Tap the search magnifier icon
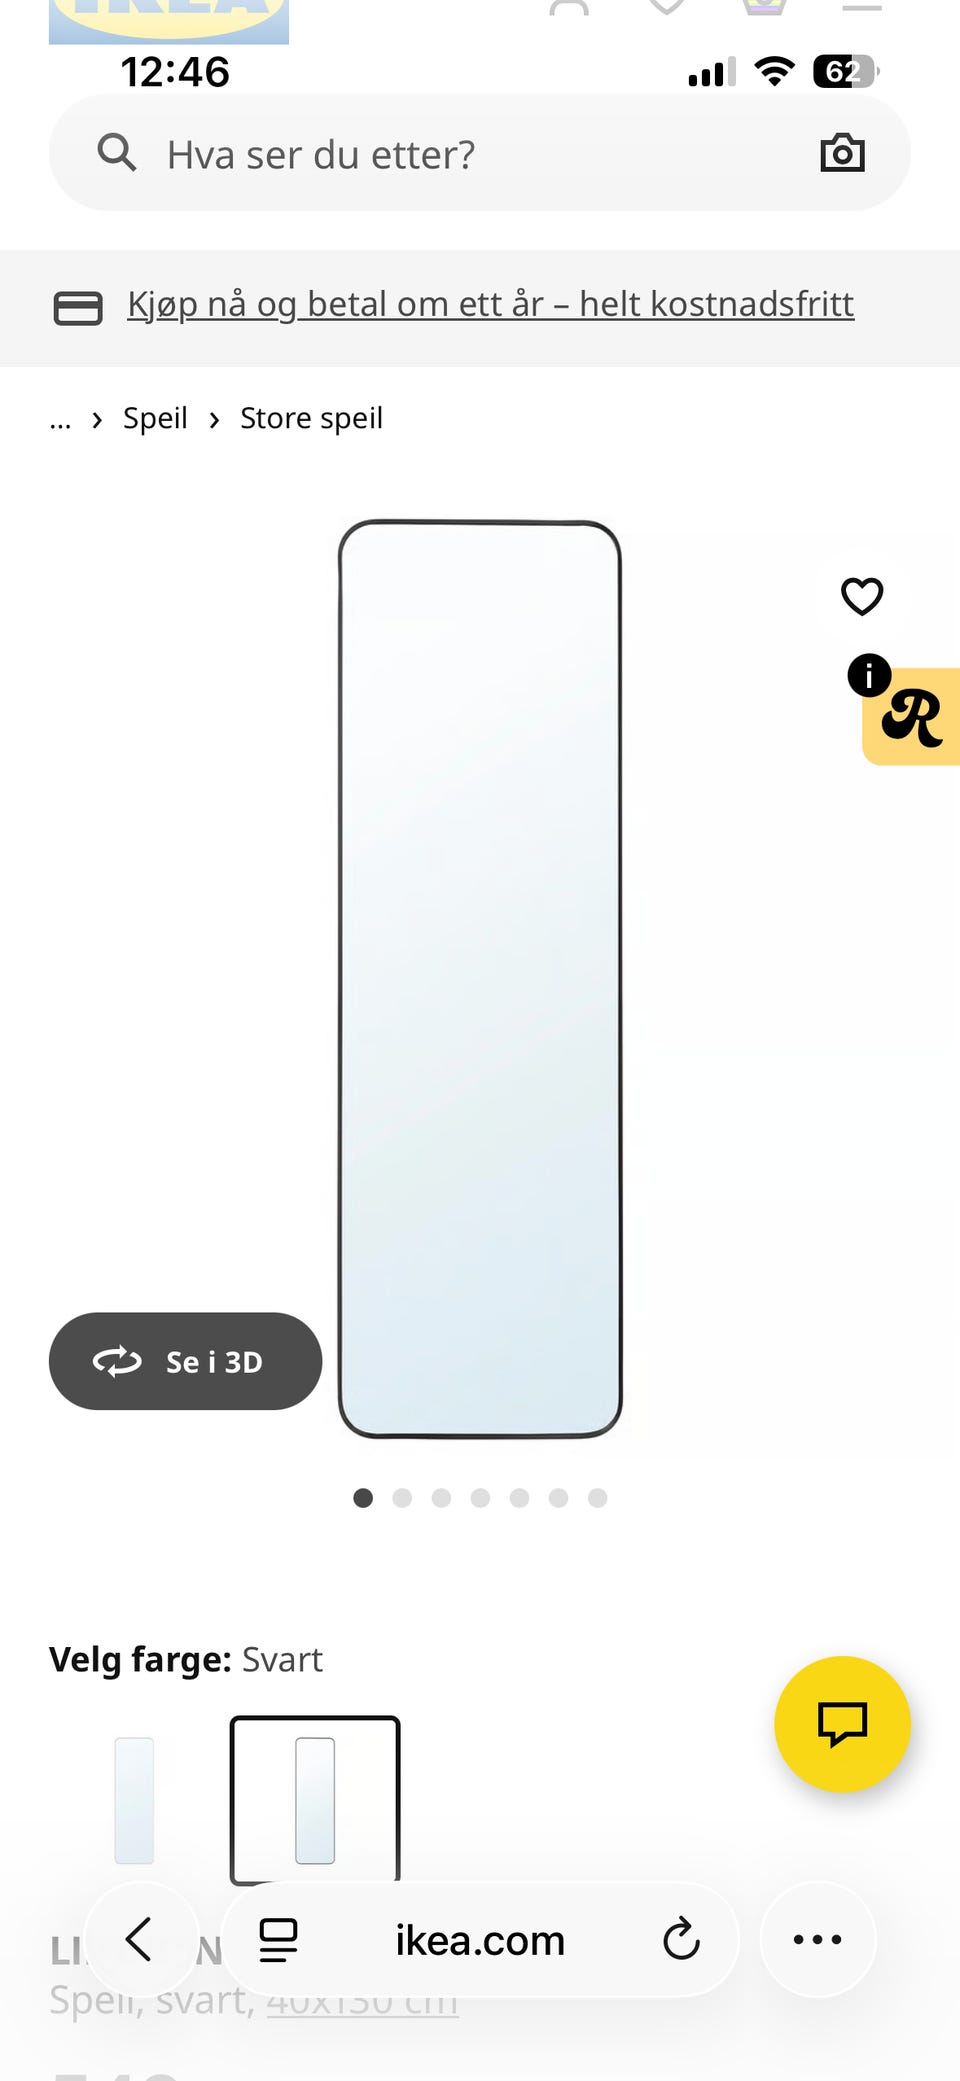 click(117, 153)
